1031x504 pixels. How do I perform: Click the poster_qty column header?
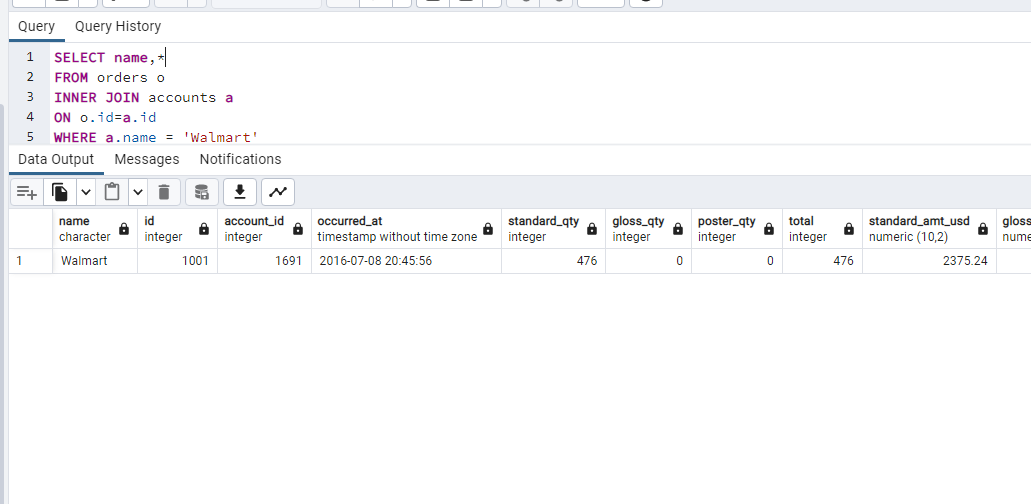pyautogui.click(x=737, y=229)
